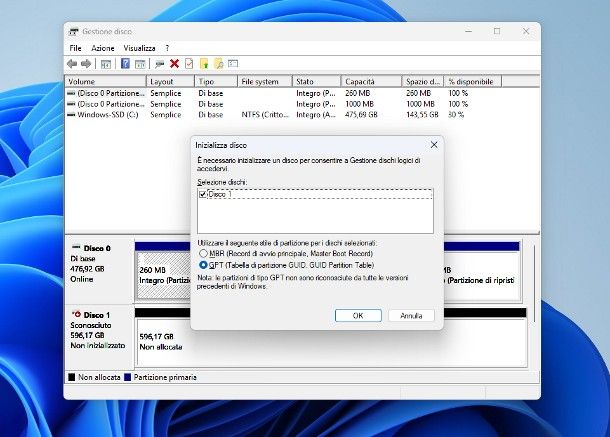Sort by the Capacità column header
610x437 pixels.
point(360,81)
